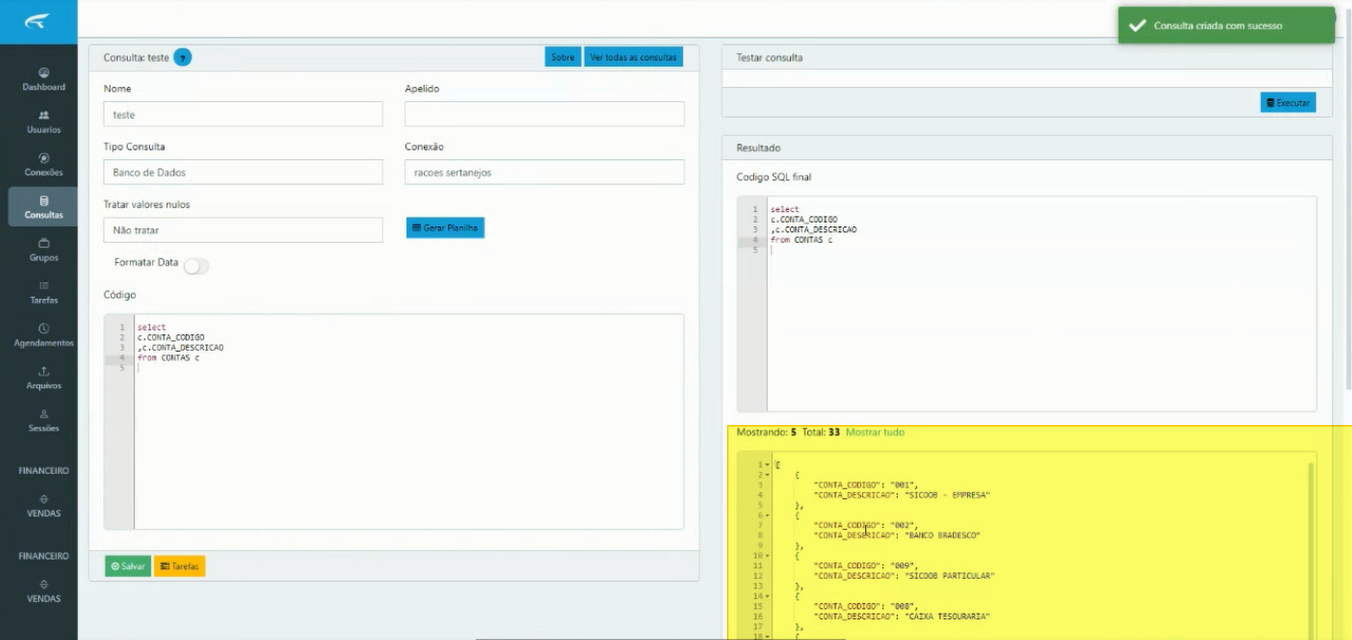Viewport: 1352px width, 640px height.
Task: Go to Conexões in the sidebar
Action: click(44, 165)
